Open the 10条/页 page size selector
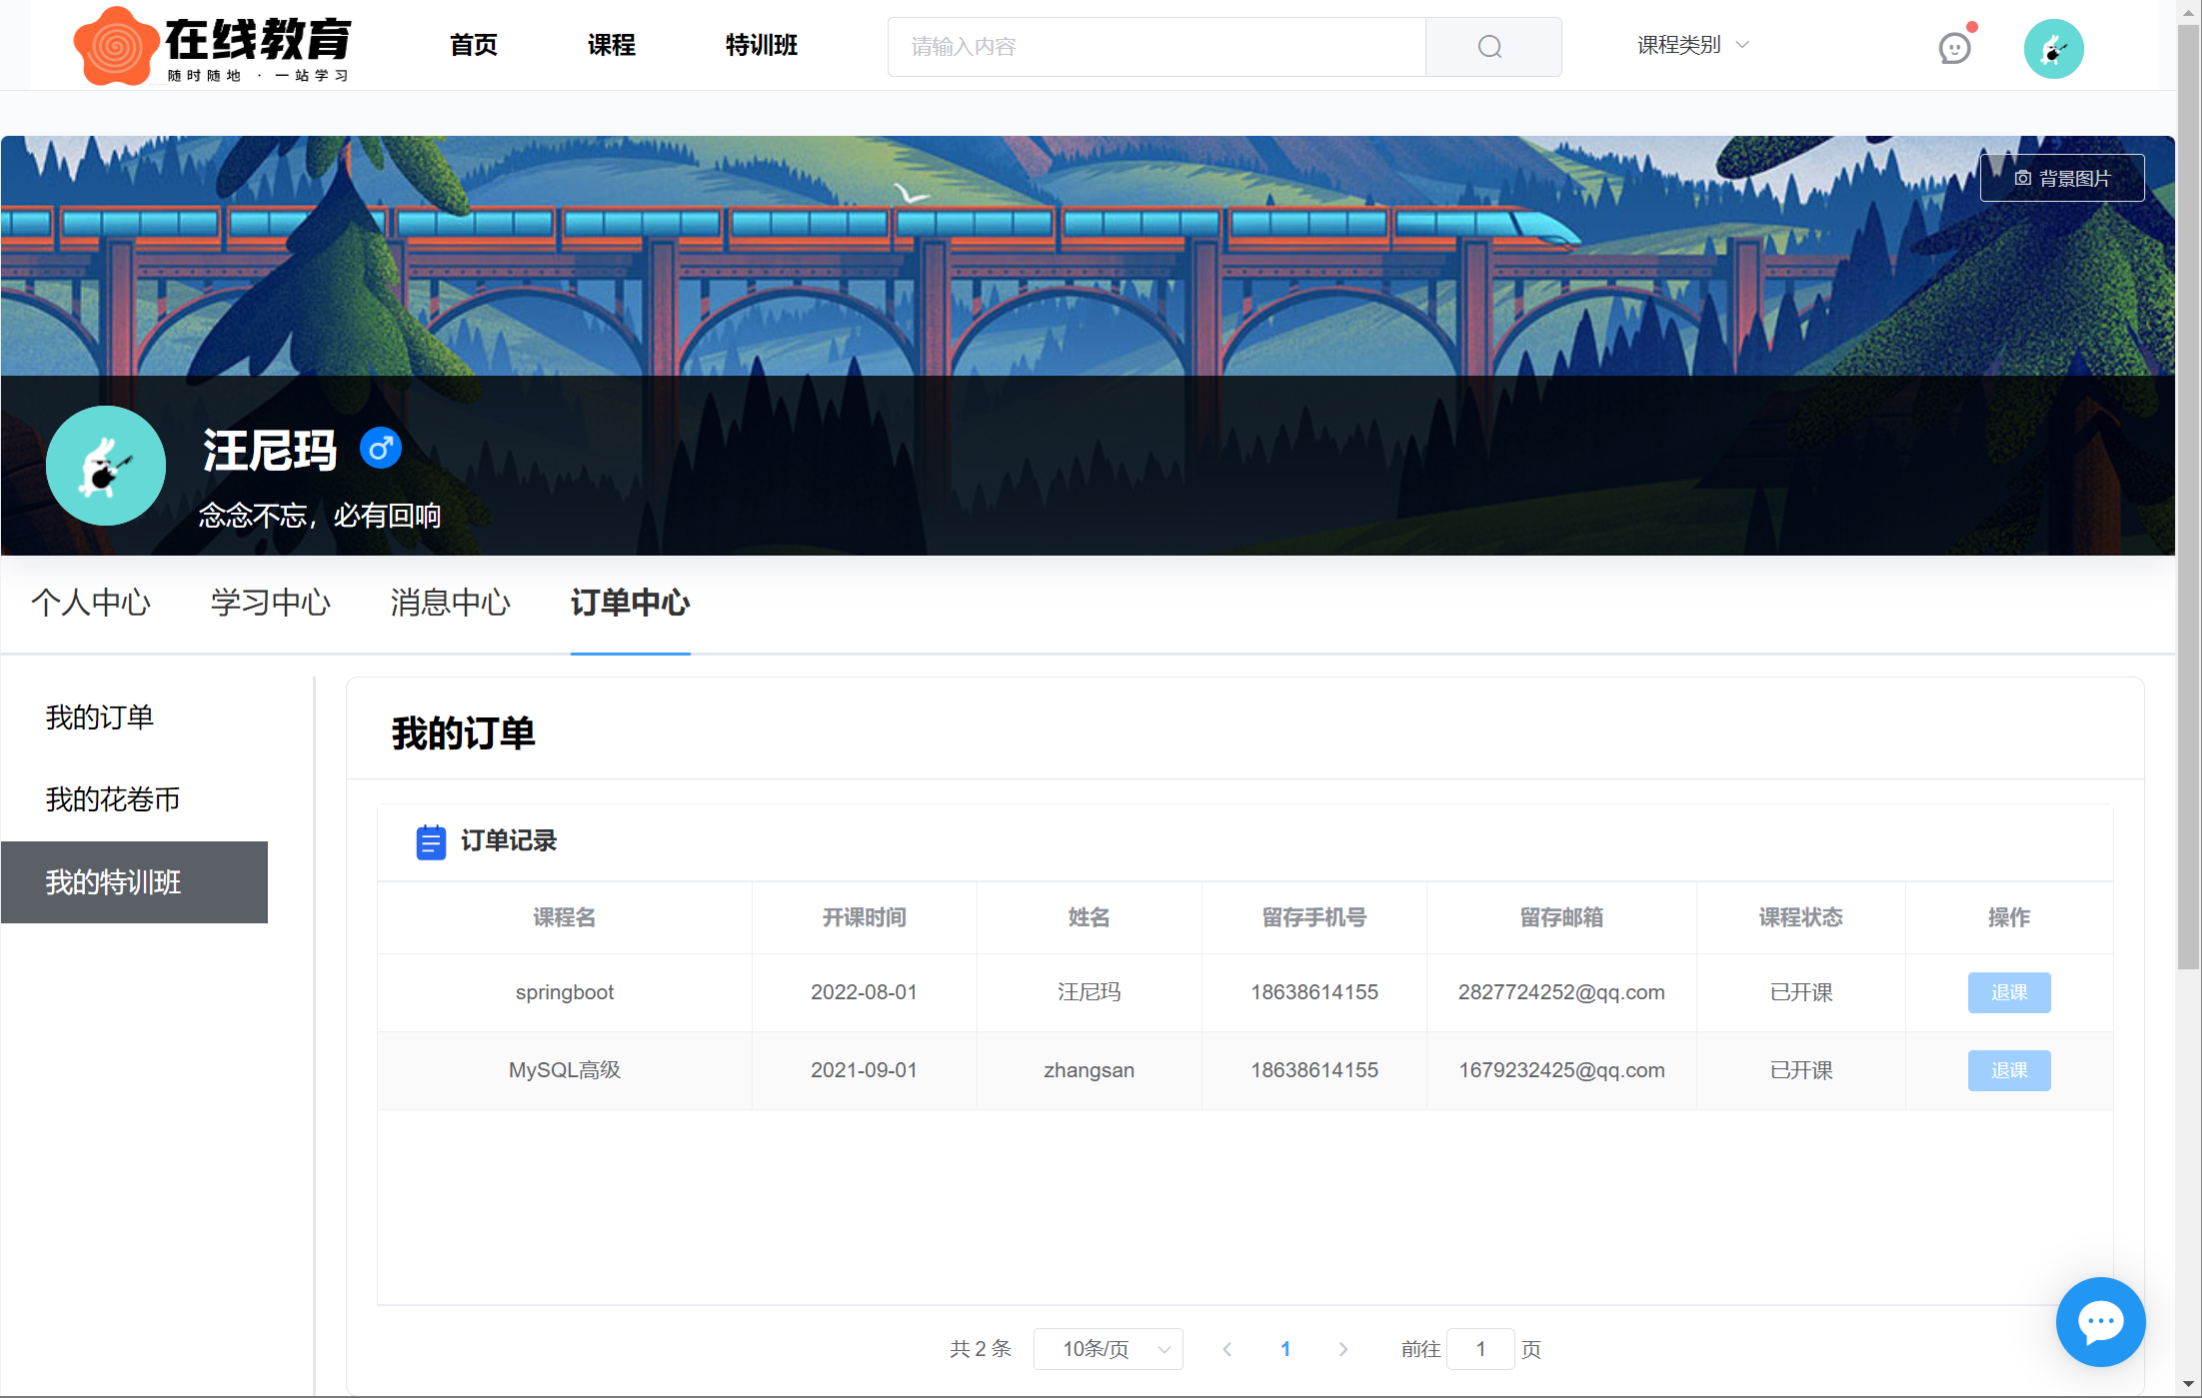This screenshot has width=2202, height=1398. click(1108, 1349)
